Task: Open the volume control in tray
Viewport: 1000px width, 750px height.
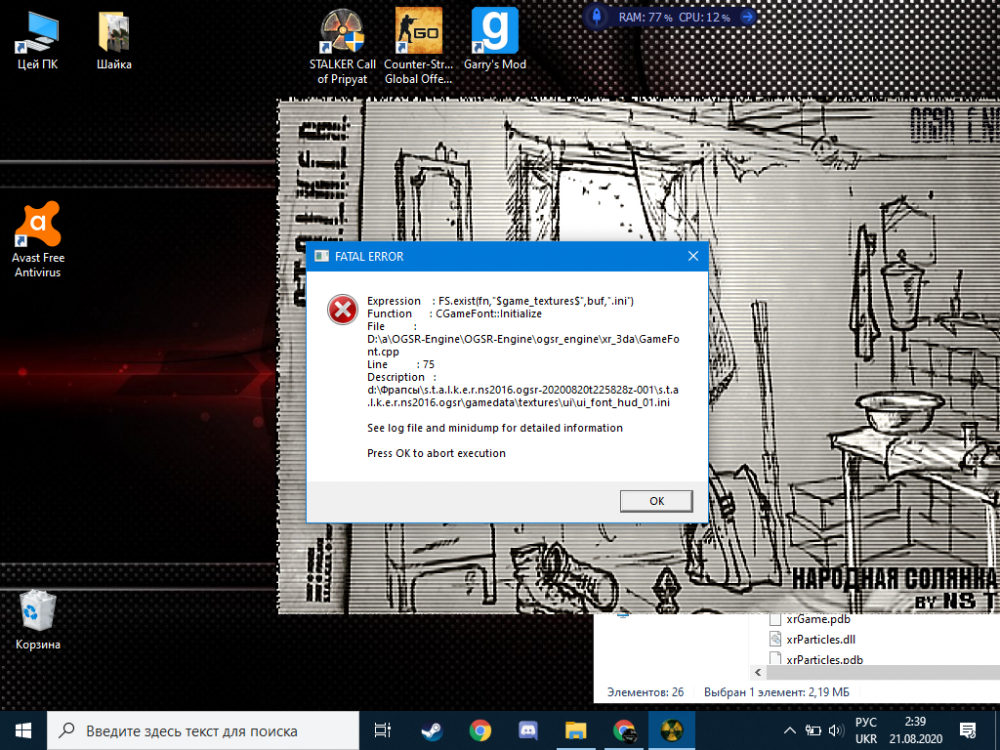Action: click(x=836, y=730)
